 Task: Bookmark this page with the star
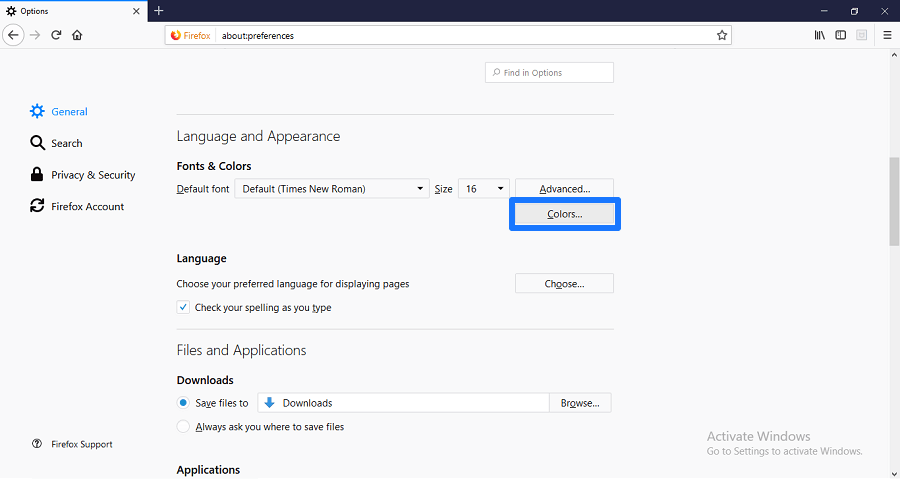pyautogui.click(x=721, y=36)
